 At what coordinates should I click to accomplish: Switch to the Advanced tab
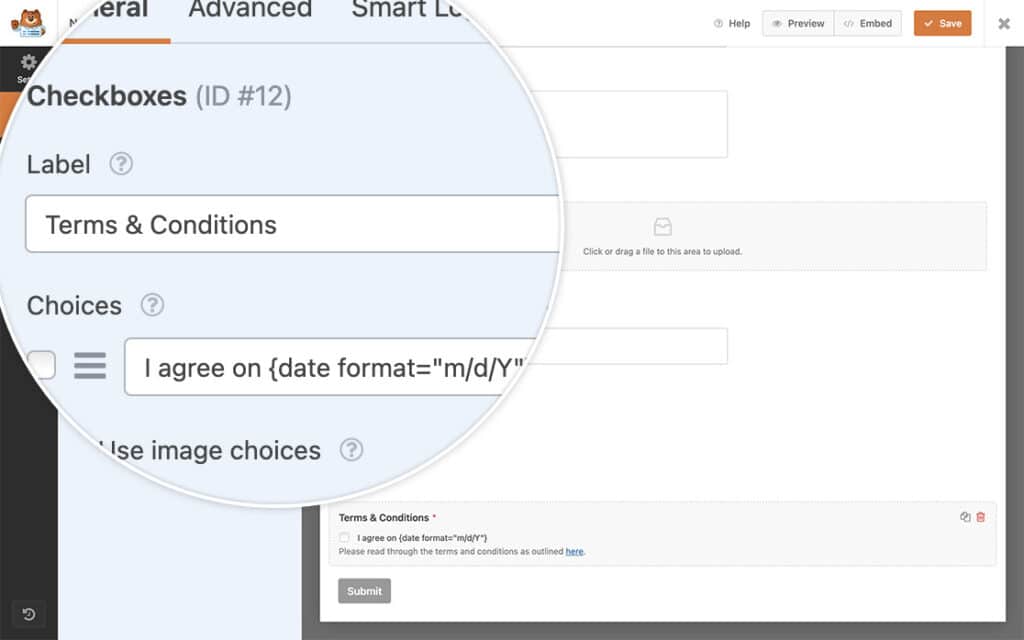point(249,10)
